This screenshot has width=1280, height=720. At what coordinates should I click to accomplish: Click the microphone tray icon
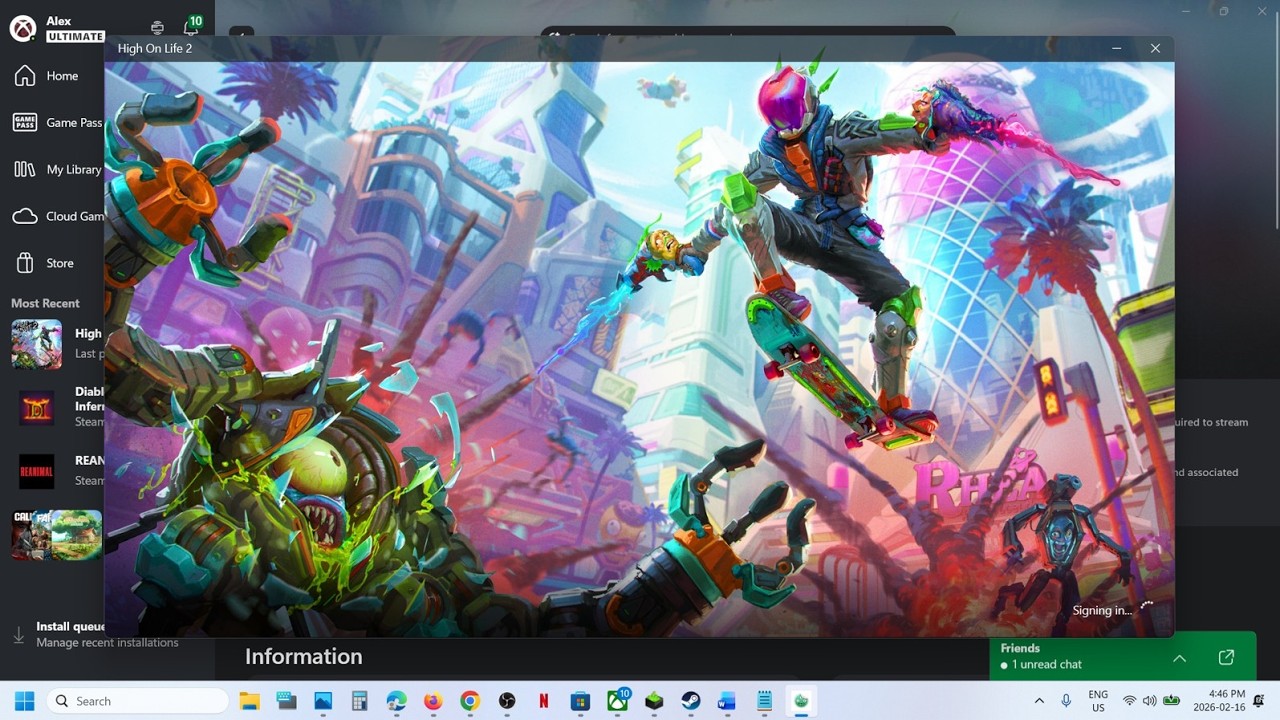click(1067, 701)
